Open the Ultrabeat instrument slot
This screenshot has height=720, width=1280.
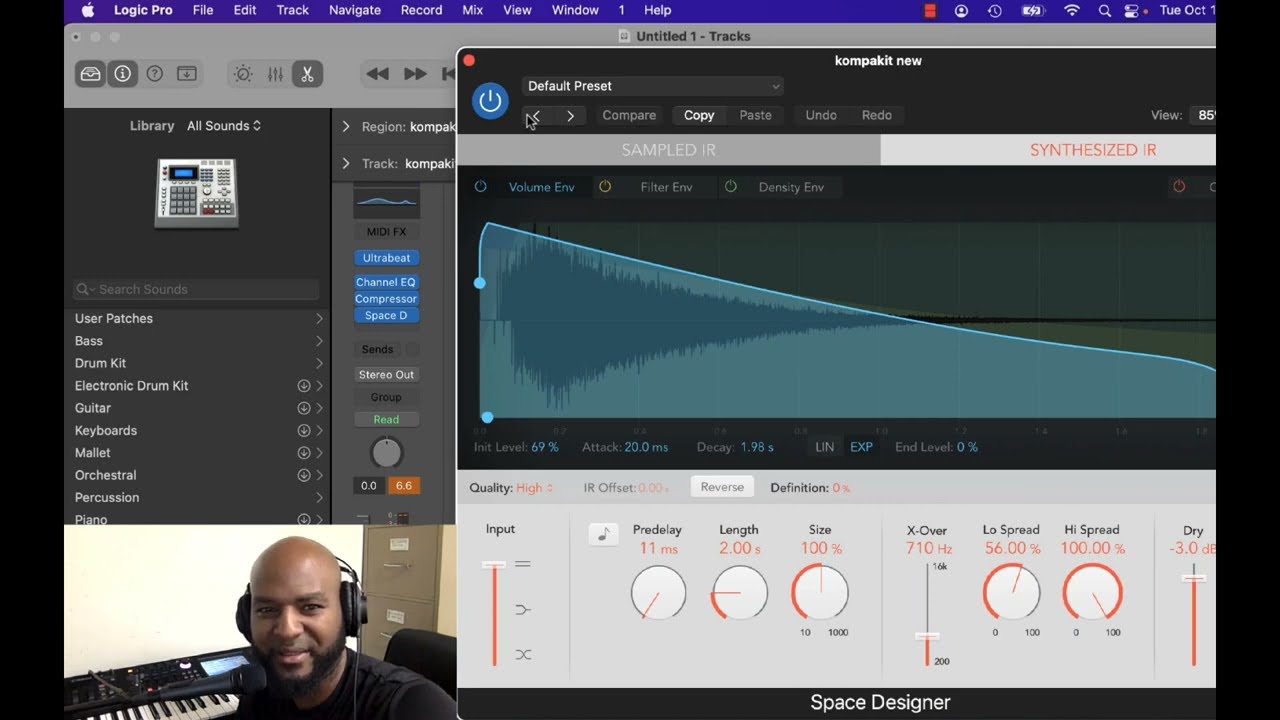(x=386, y=258)
